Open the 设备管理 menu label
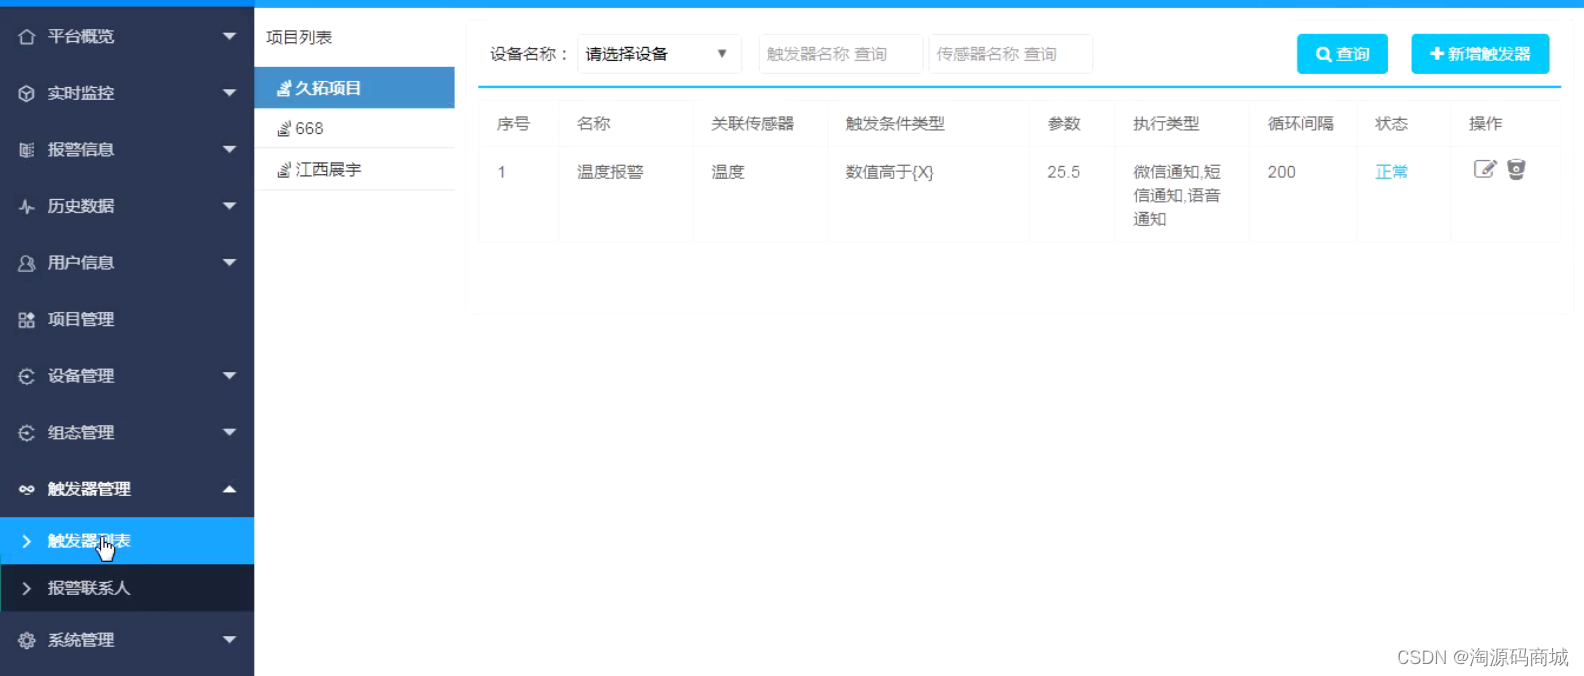 (81, 376)
